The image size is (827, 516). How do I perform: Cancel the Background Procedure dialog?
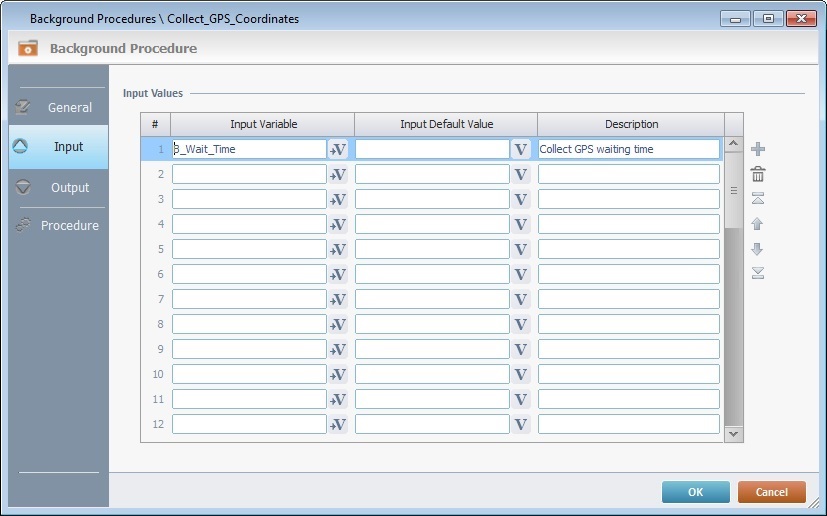tap(771, 492)
